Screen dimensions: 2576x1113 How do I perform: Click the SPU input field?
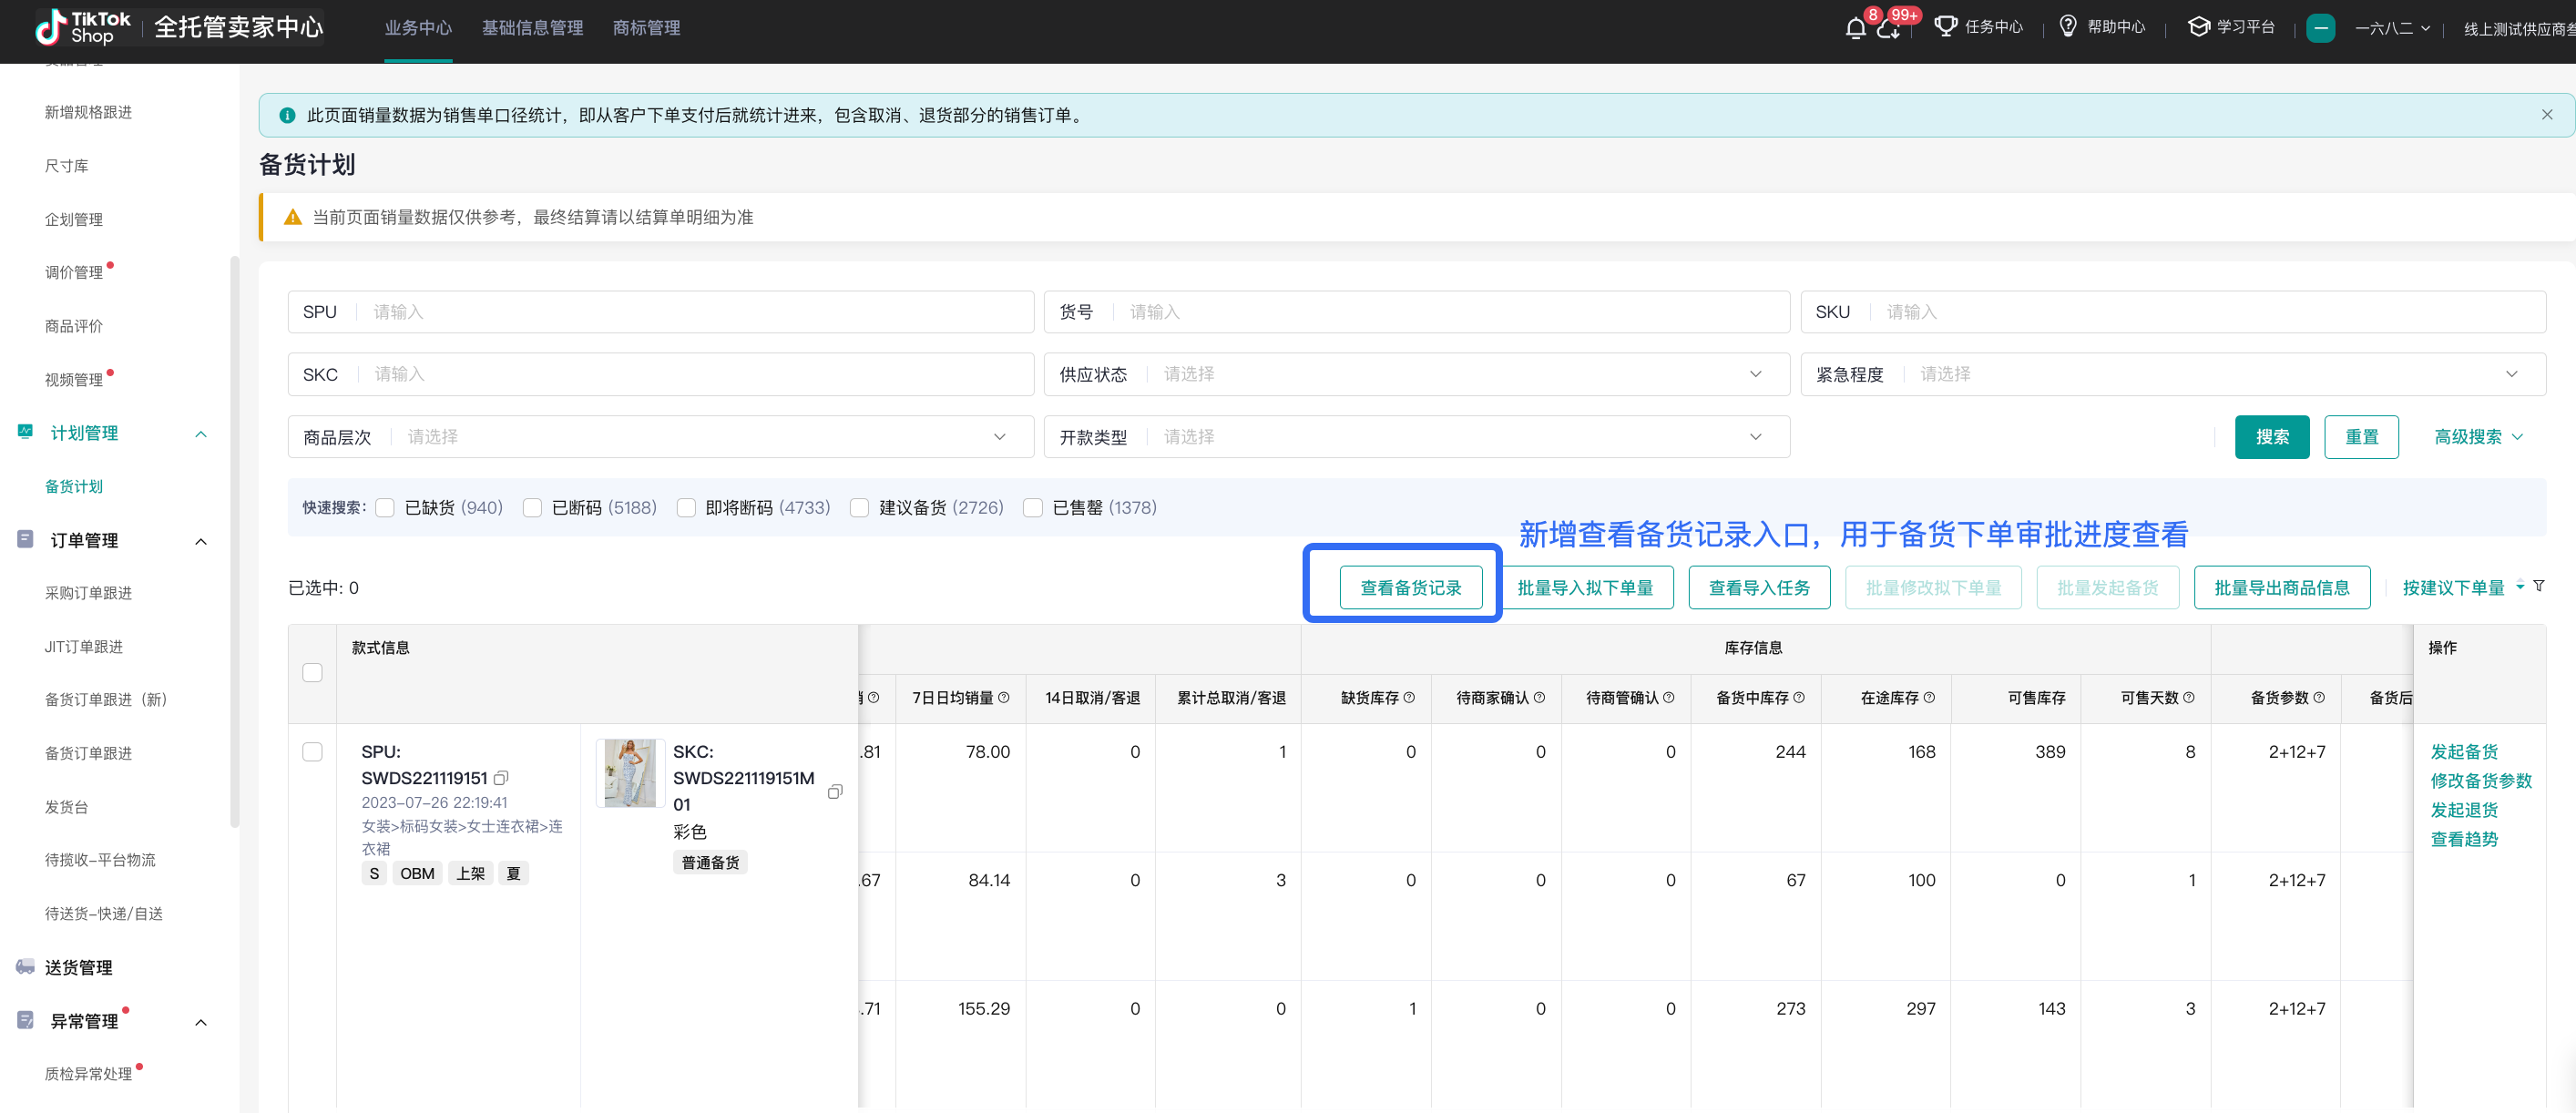(x=660, y=312)
